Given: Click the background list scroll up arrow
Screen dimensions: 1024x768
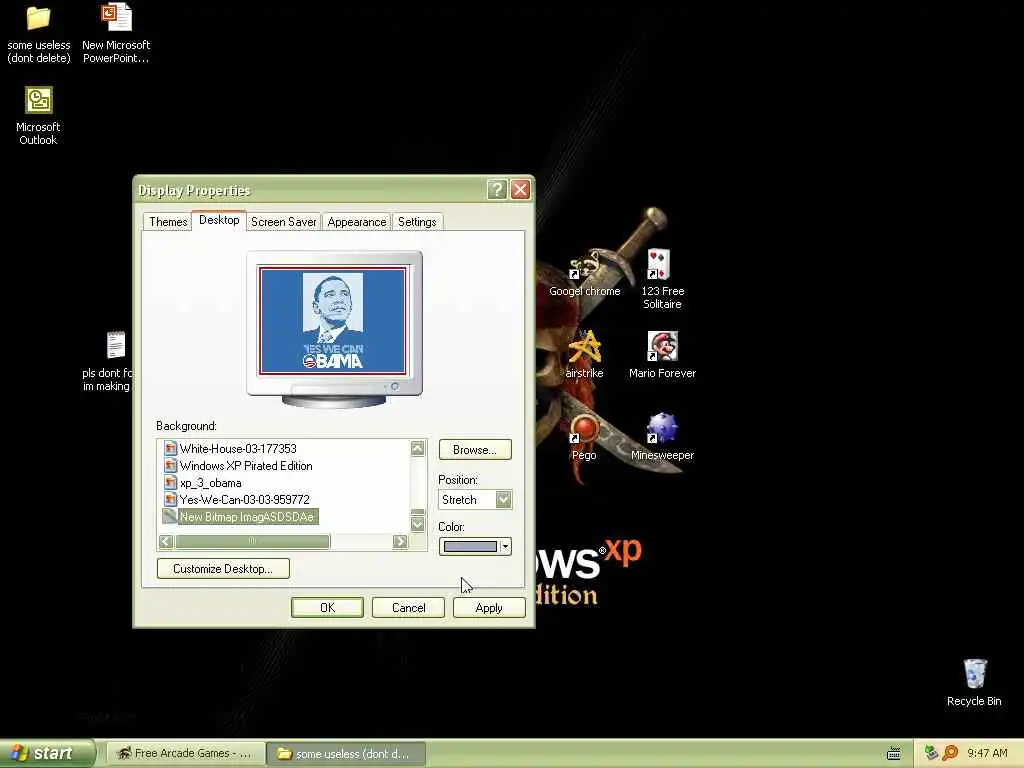Looking at the screenshot, I should click(418, 448).
